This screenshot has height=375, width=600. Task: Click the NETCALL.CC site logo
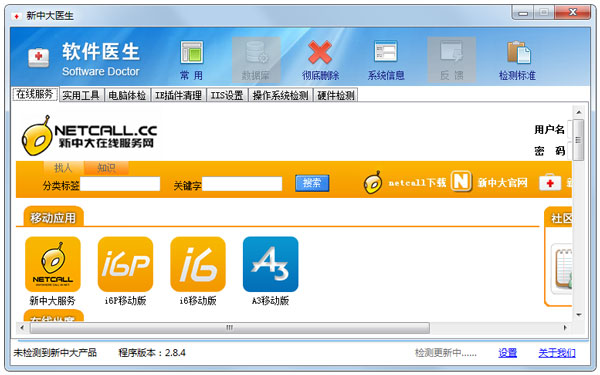pyautogui.click(x=90, y=136)
